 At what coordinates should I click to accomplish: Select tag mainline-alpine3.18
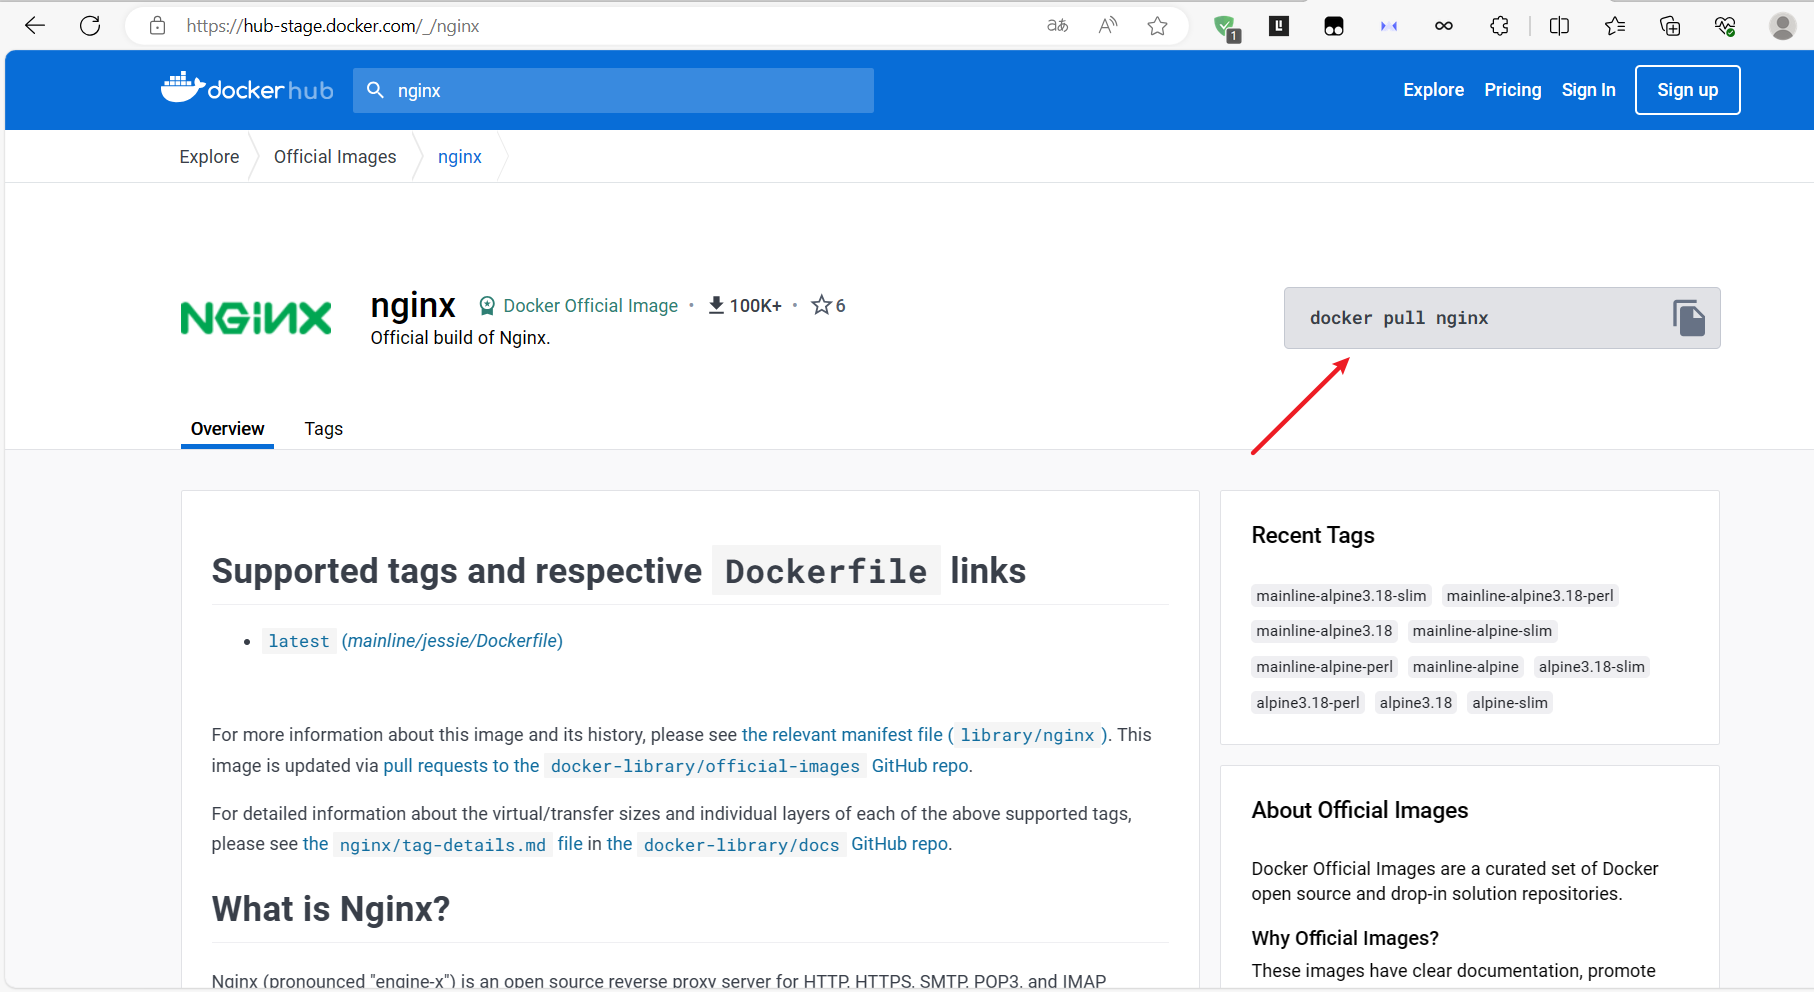point(1324,631)
